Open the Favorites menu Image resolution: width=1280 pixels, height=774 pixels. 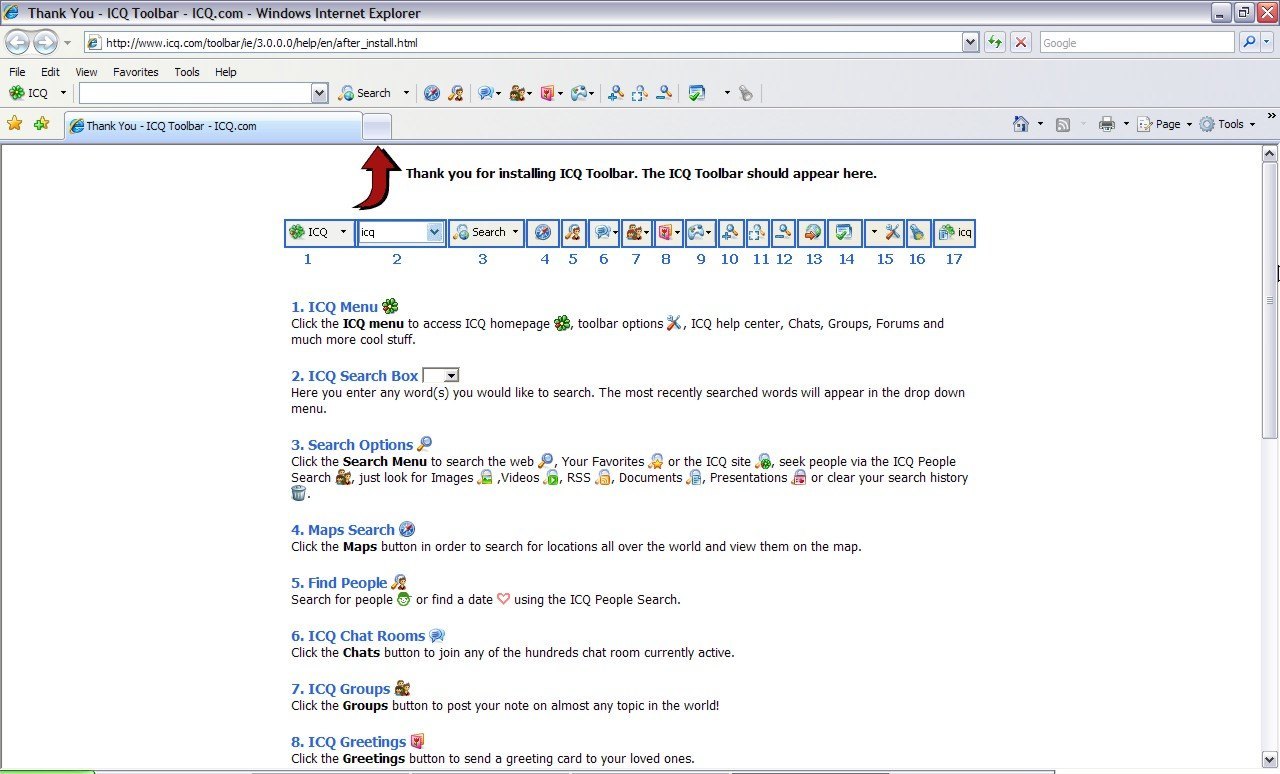pyautogui.click(x=135, y=72)
